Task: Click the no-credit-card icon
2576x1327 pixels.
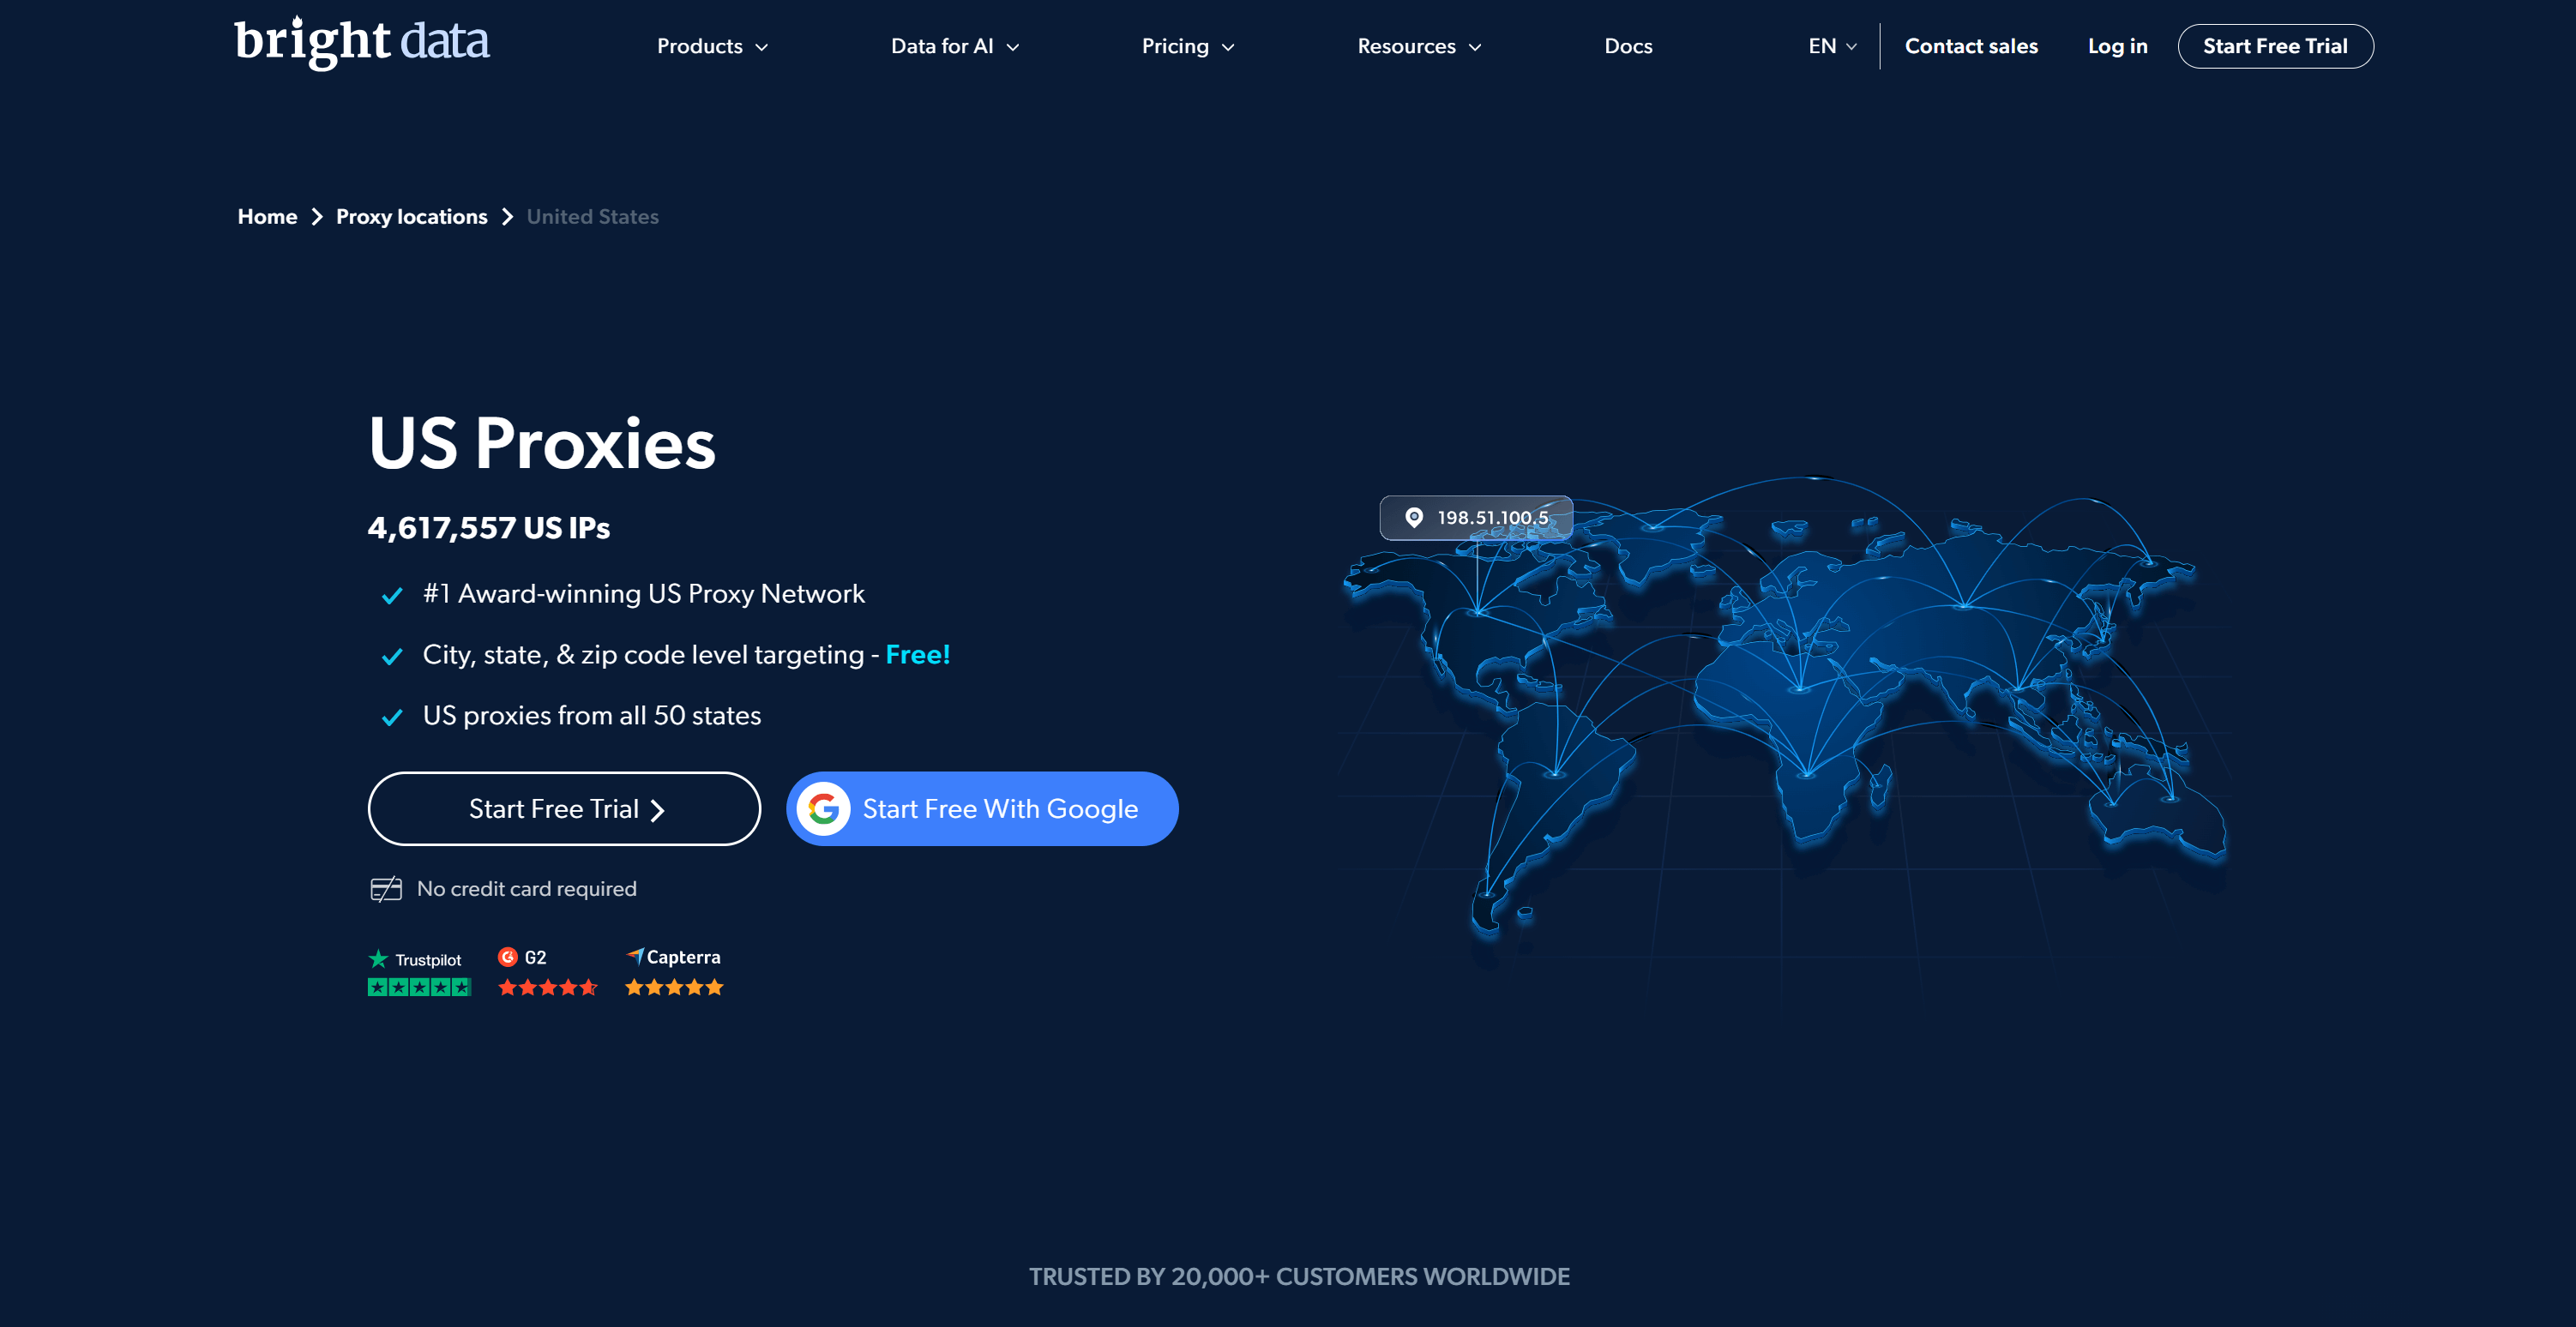Action: click(386, 888)
